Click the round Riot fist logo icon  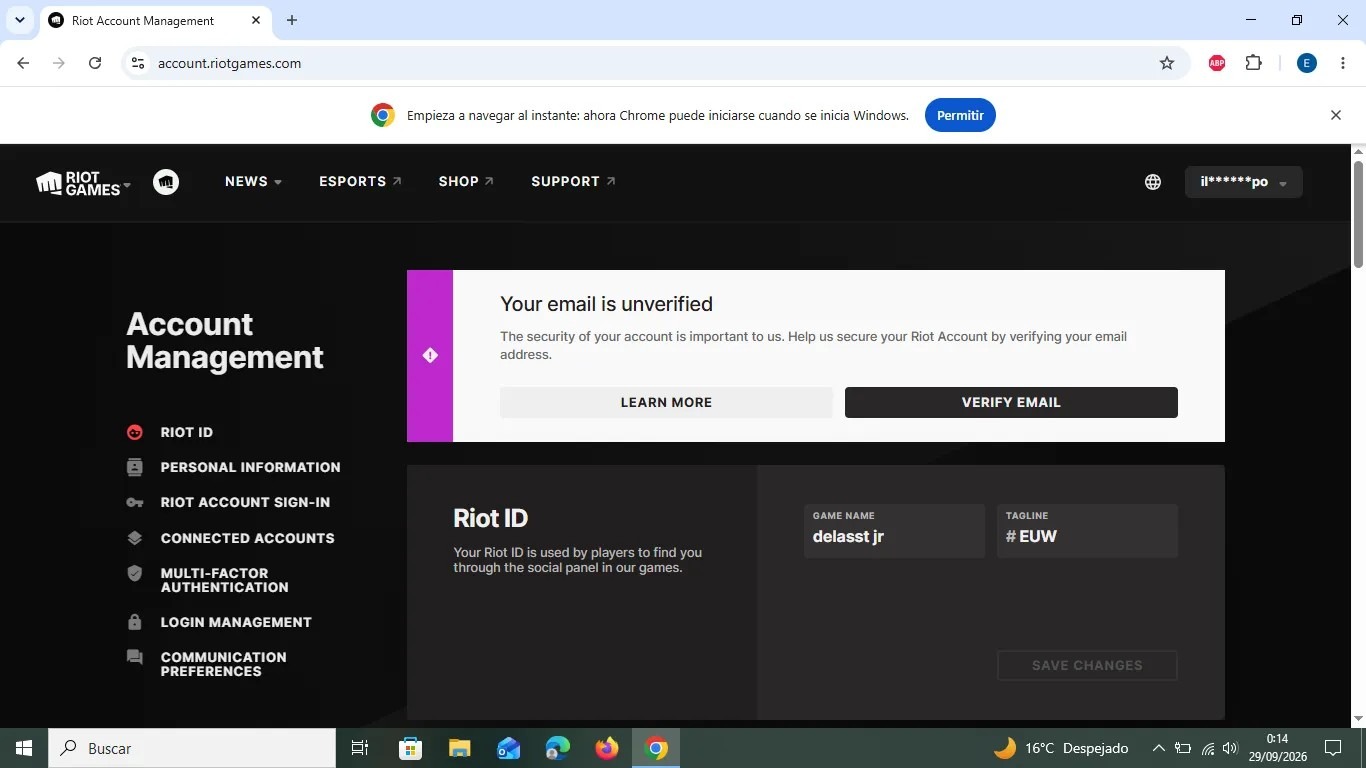pos(166,182)
